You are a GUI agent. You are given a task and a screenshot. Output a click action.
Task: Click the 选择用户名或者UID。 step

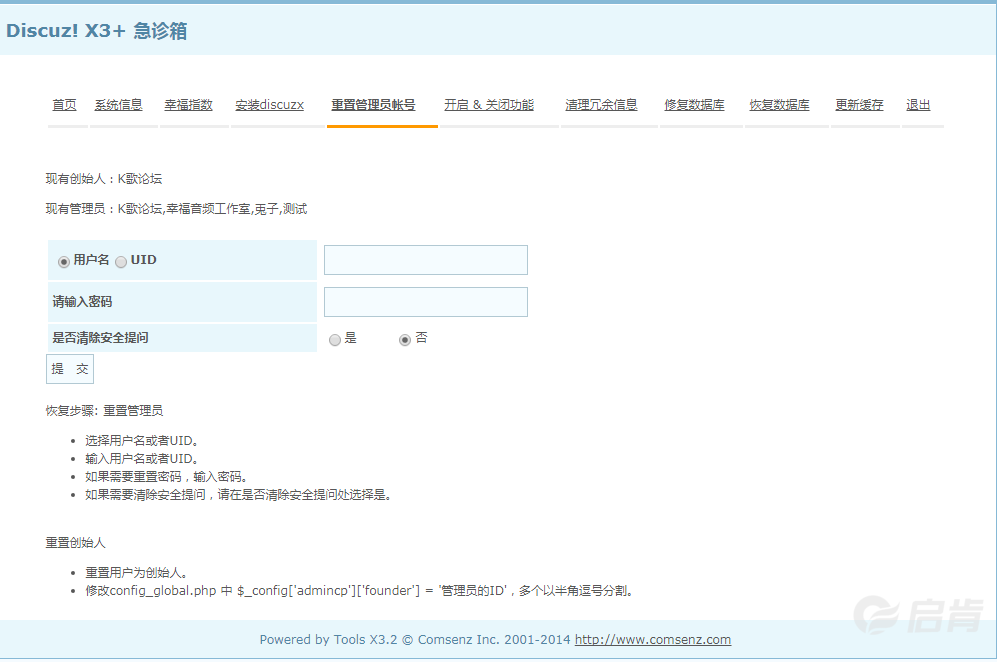click(x=143, y=441)
